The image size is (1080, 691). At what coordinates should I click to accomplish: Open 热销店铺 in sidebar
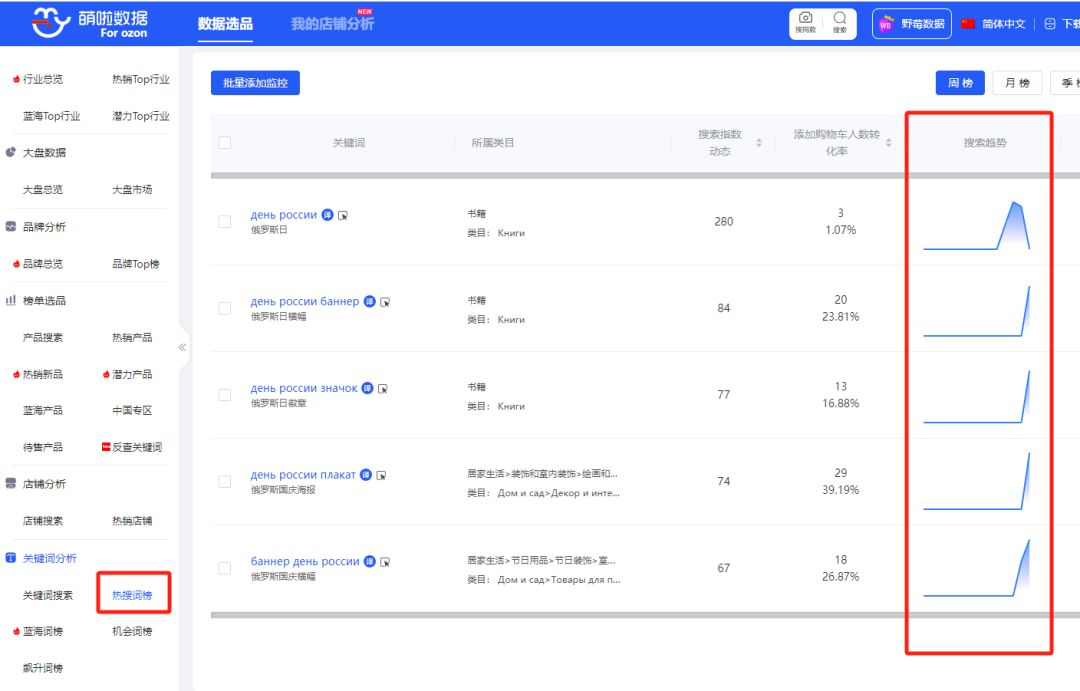[x=132, y=521]
